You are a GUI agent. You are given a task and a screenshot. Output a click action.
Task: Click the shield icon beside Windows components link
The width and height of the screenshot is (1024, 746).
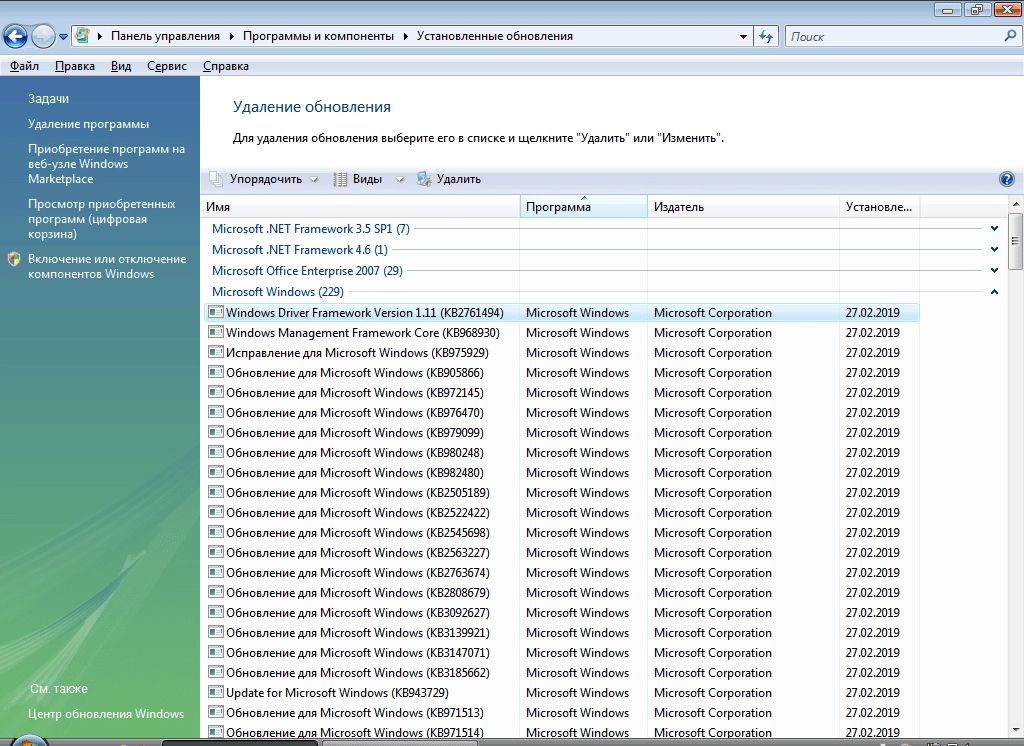pyautogui.click(x=14, y=259)
